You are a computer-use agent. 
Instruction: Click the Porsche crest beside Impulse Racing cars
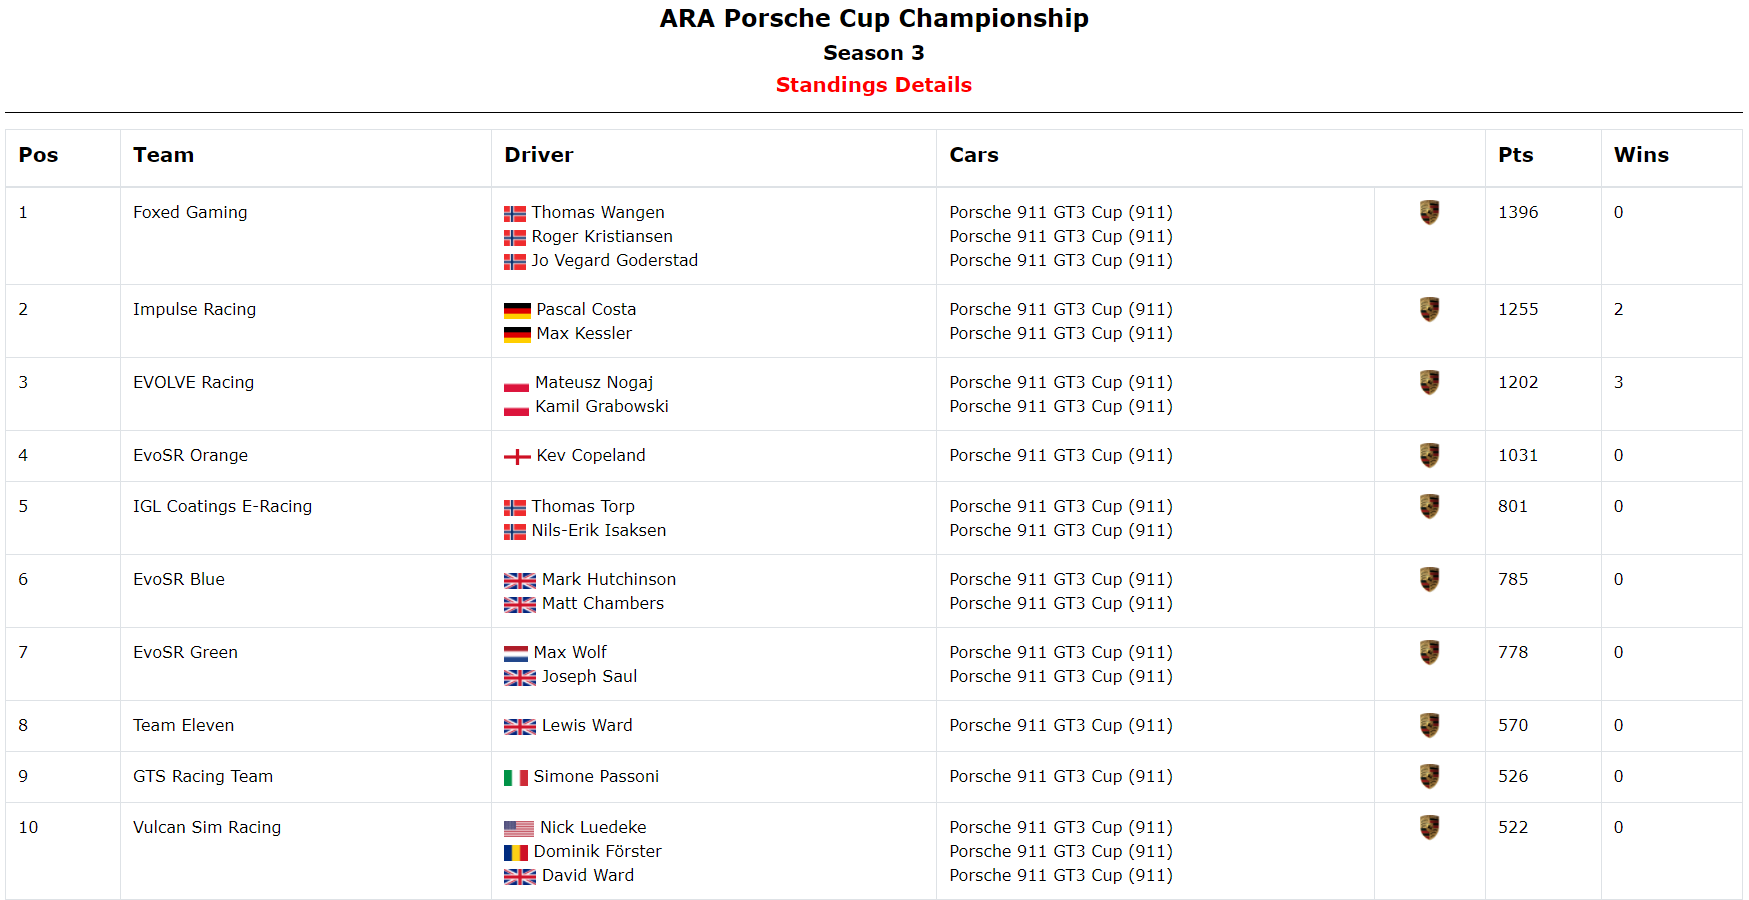(x=1429, y=309)
